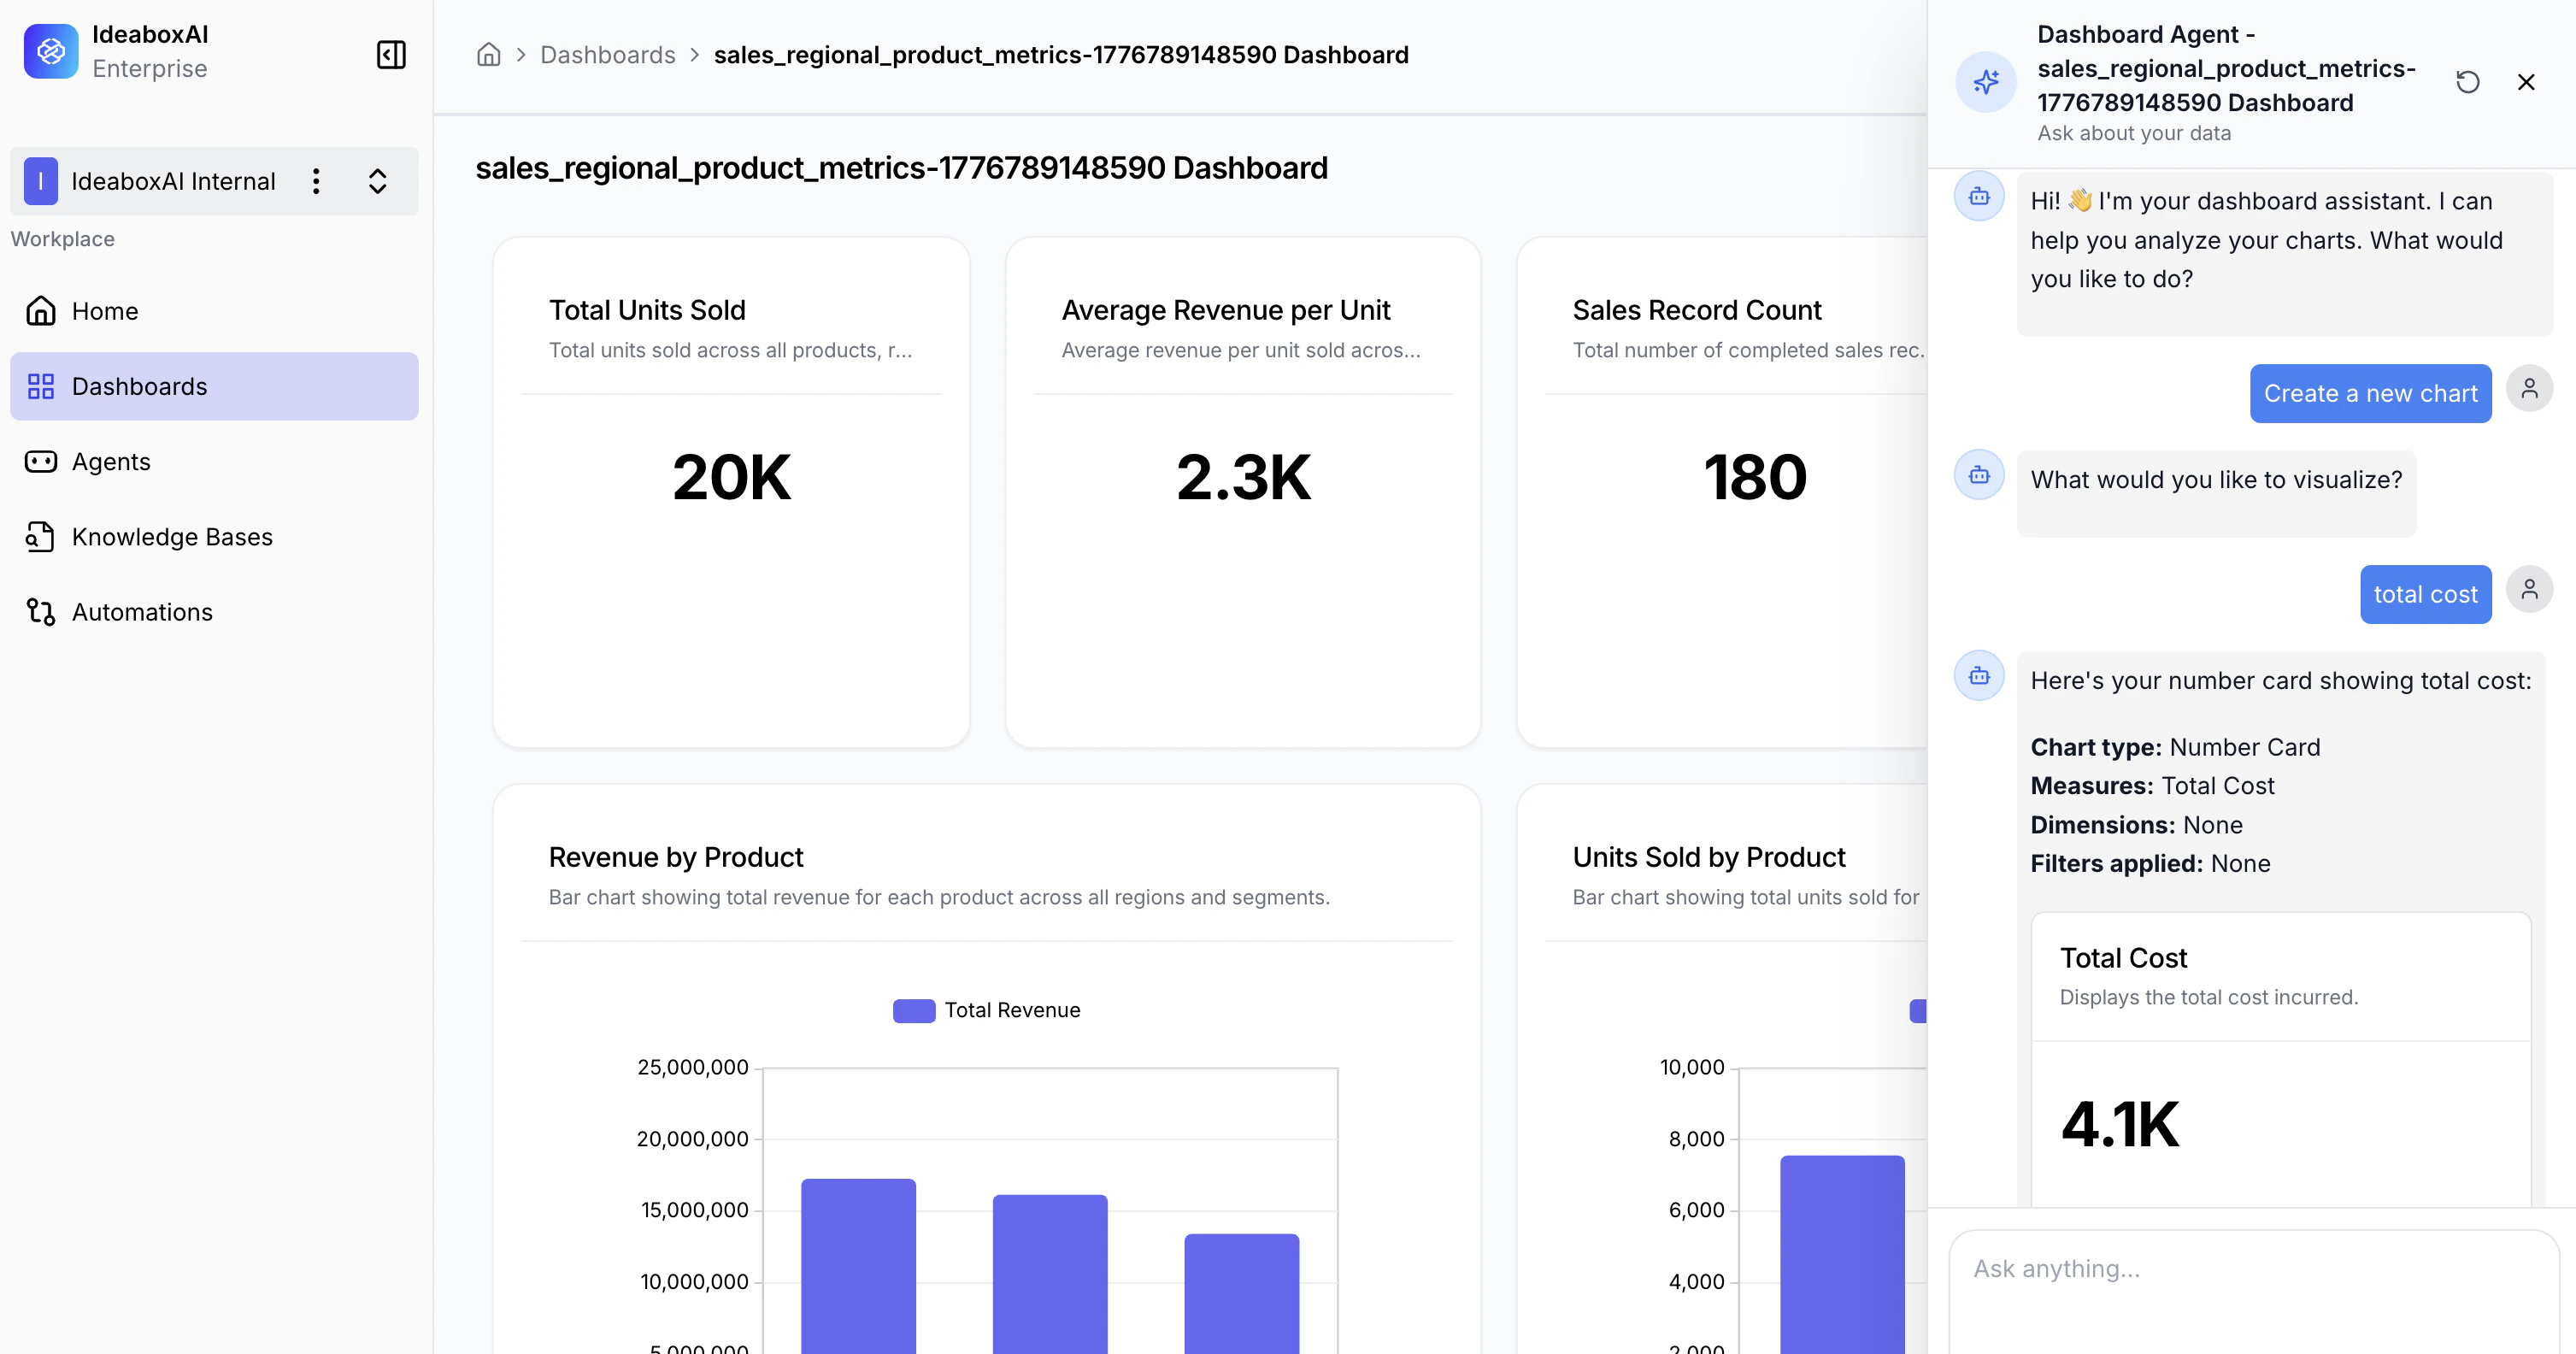Viewport: 2576px width, 1354px height.
Task: Click the current dashboard breadcrumb title
Action: 1061,54
